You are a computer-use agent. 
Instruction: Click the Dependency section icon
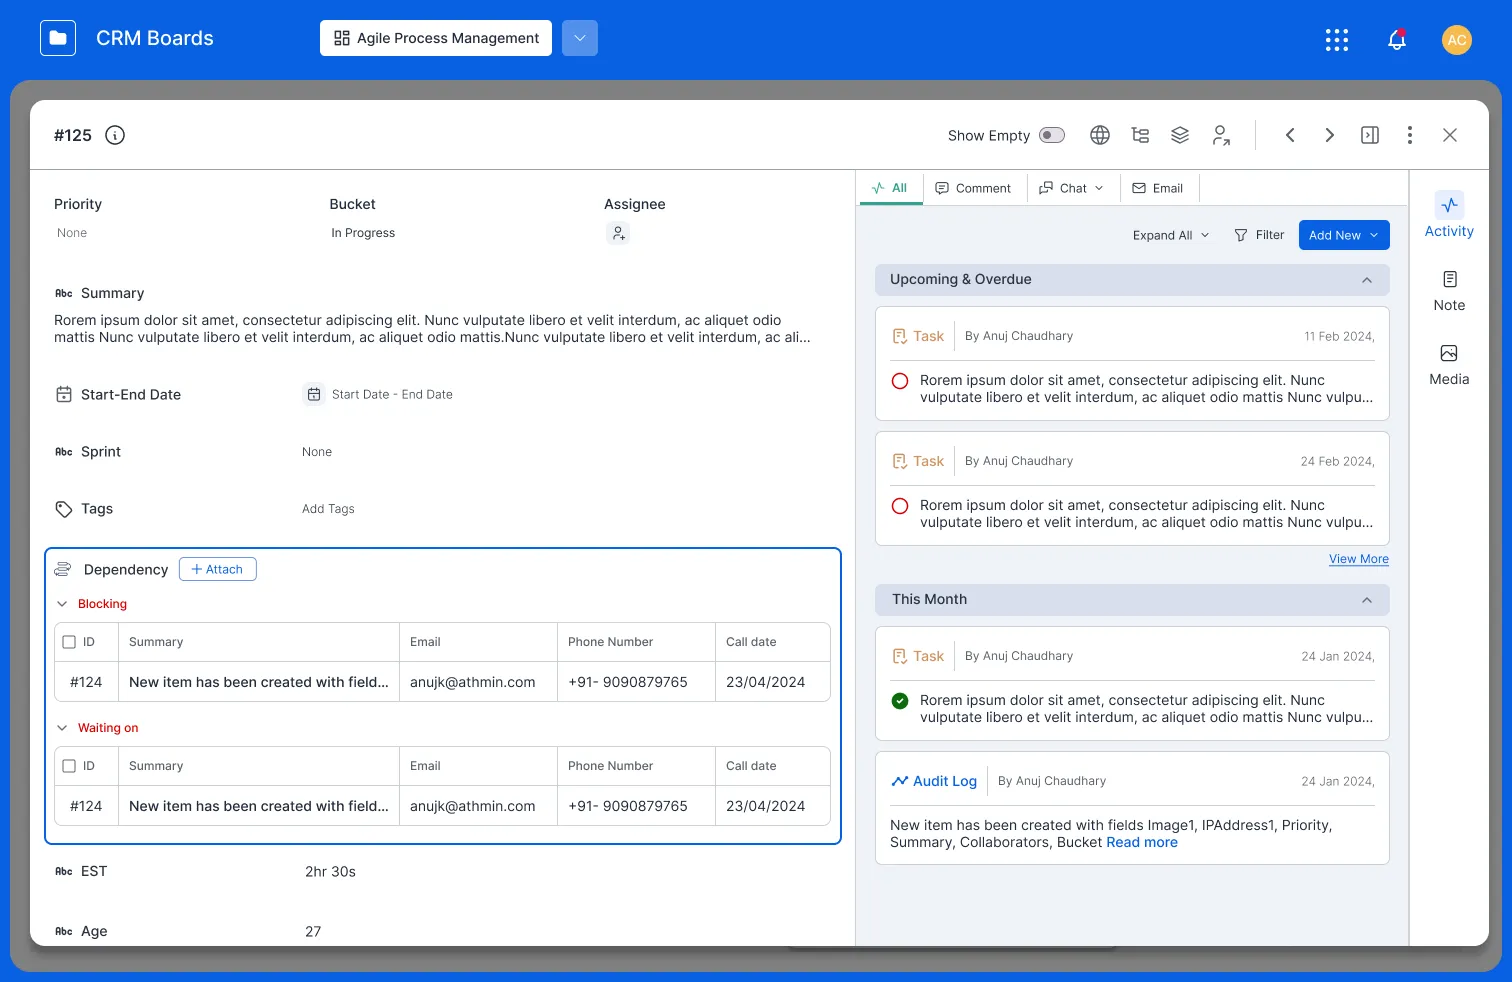pos(63,569)
